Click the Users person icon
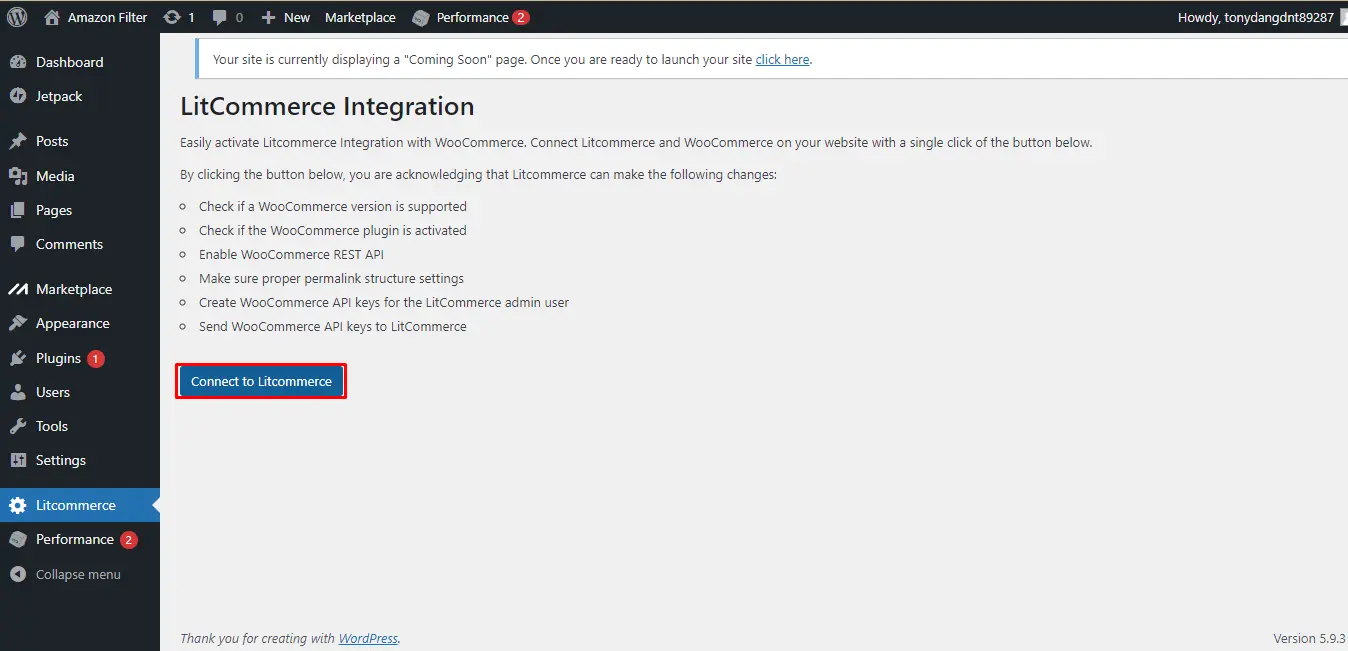The image size is (1348, 651). [18, 392]
